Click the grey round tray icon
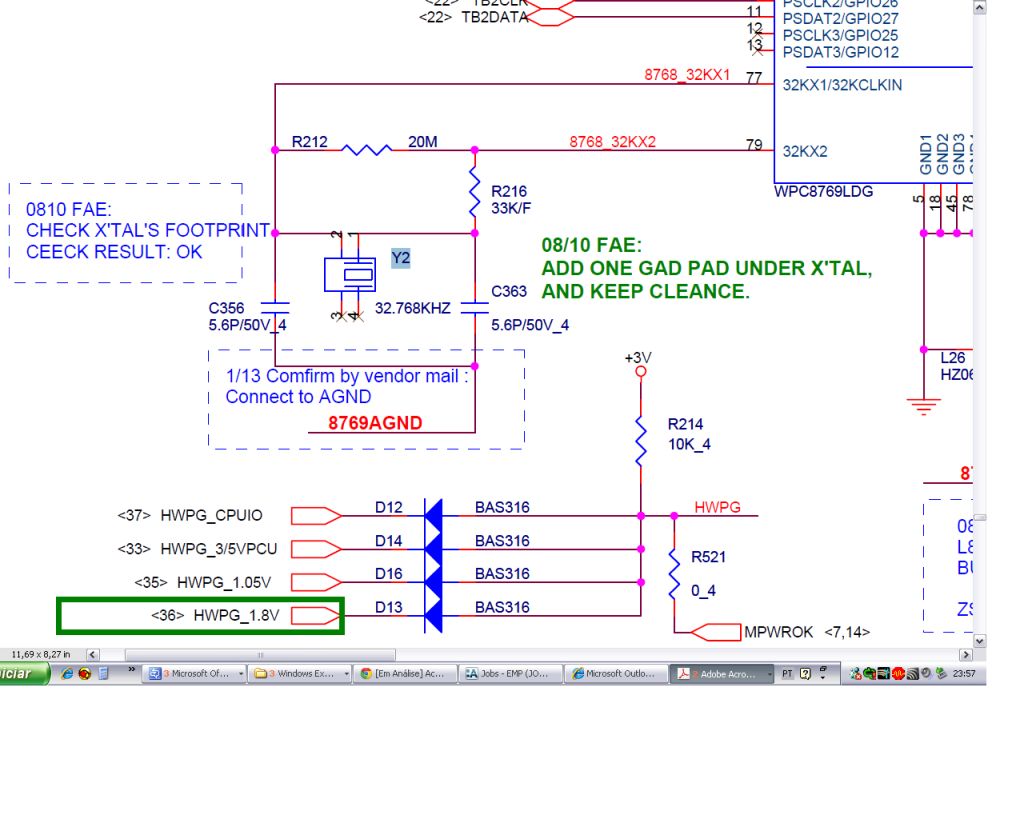Screen dimensions: 1024x819 925,673
